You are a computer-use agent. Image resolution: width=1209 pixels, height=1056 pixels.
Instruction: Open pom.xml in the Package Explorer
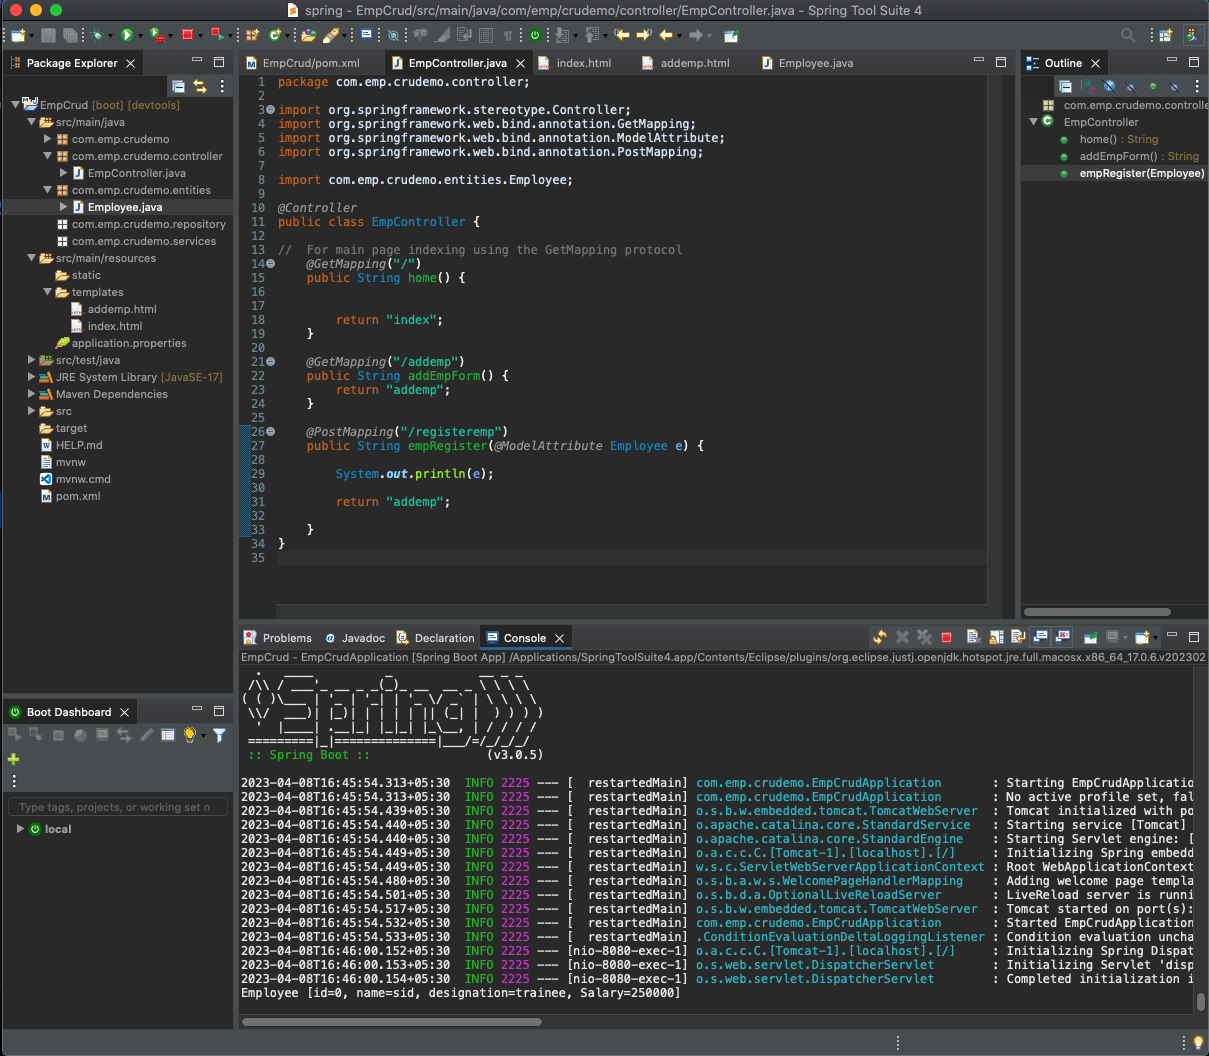pos(78,496)
